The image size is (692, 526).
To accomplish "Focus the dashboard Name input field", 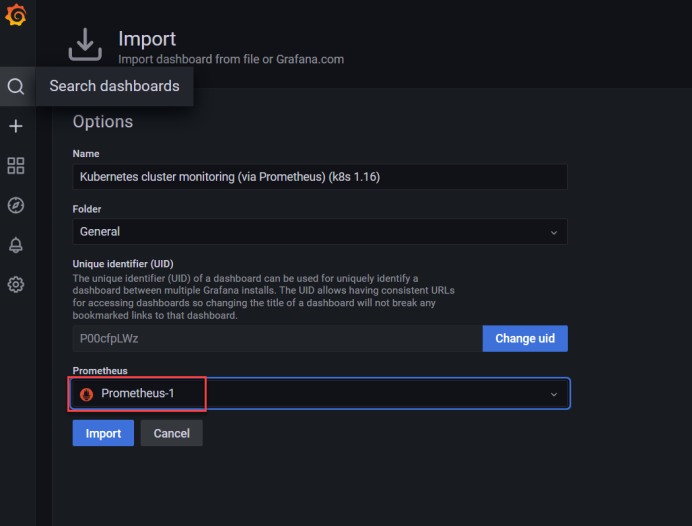I will (x=319, y=177).
